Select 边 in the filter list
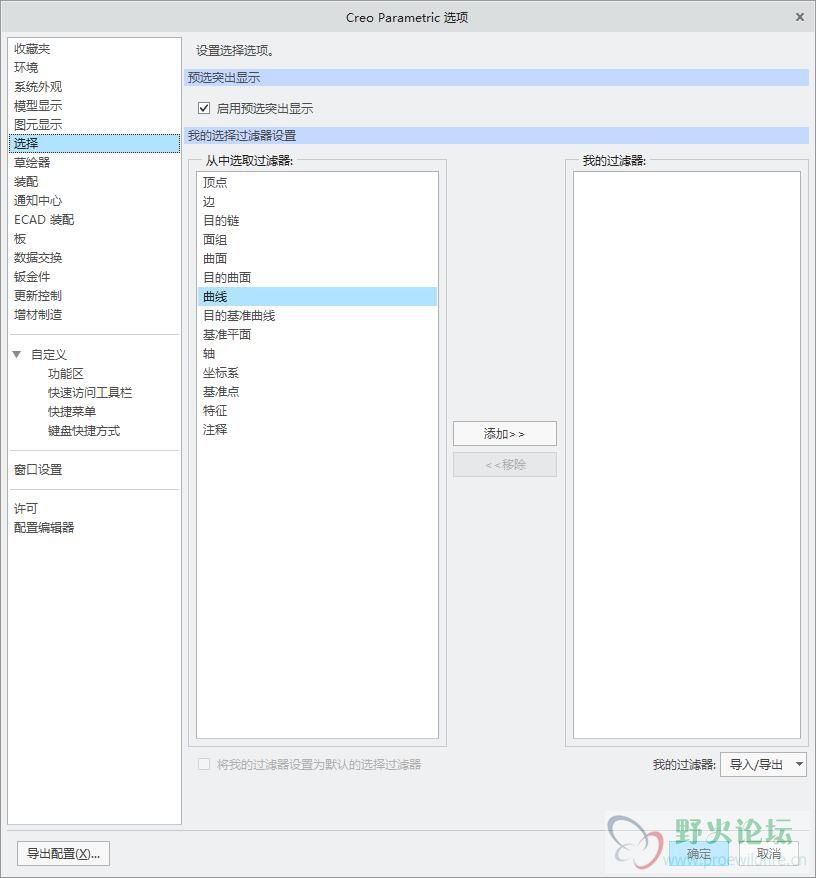The height and width of the screenshot is (878, 816). point(318,202)
